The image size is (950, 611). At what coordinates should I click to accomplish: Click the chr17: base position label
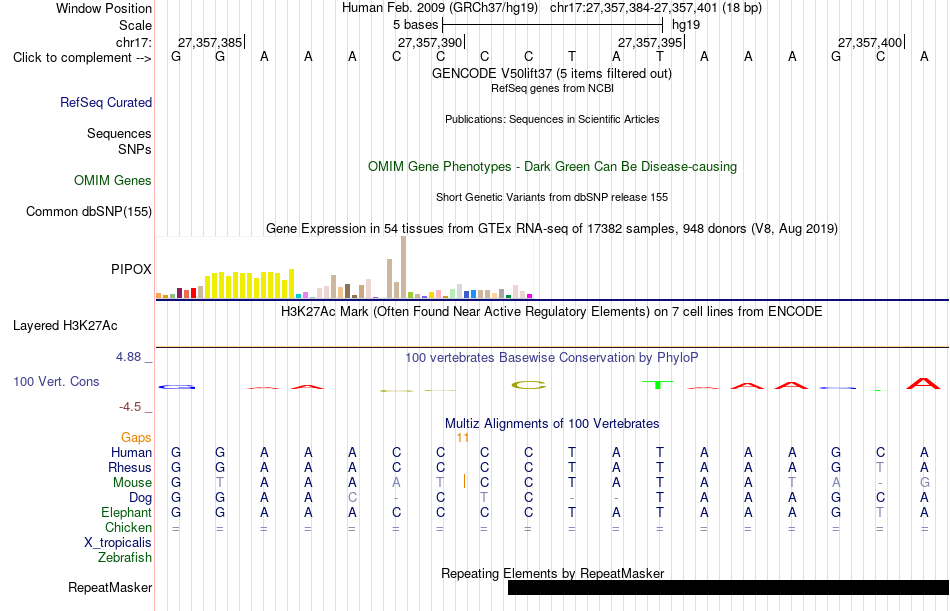click(x=134, y=42)
